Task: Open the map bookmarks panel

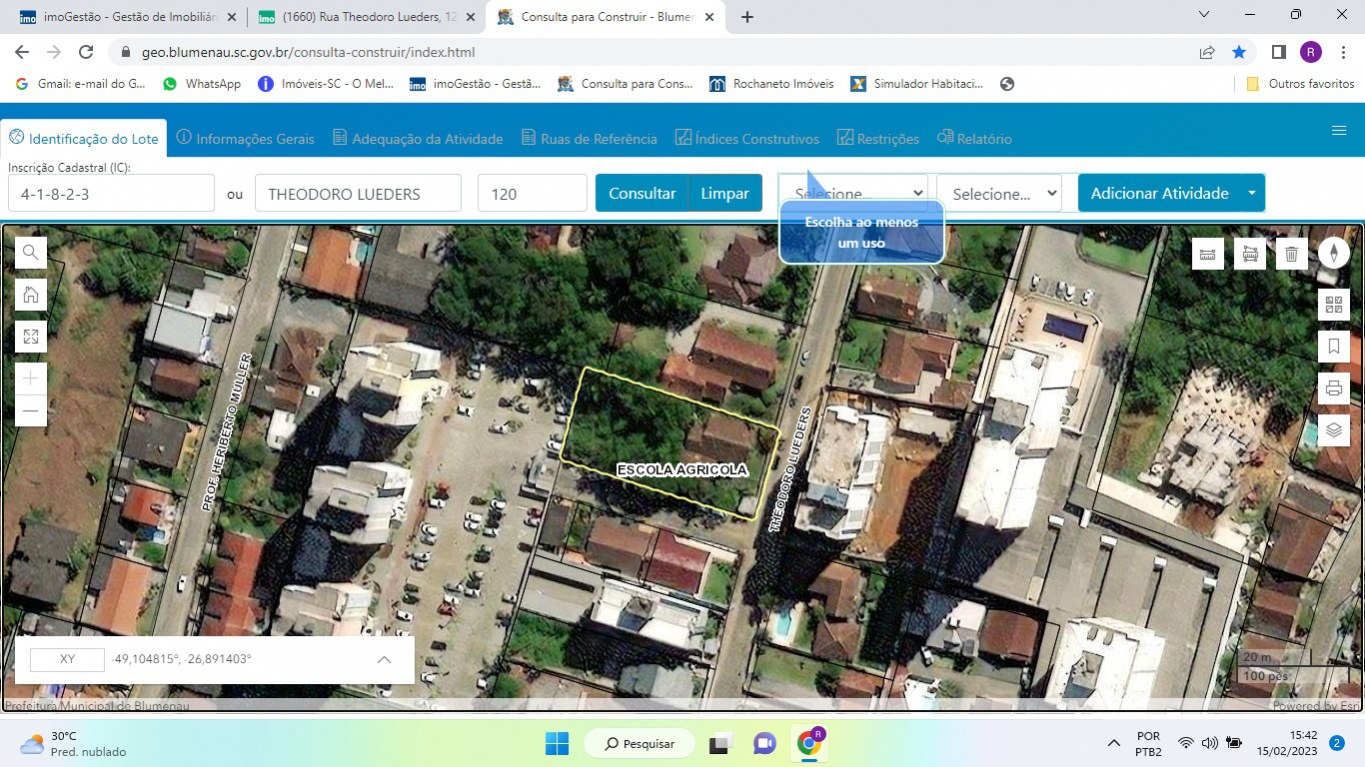Action: tap(1333, 347)
